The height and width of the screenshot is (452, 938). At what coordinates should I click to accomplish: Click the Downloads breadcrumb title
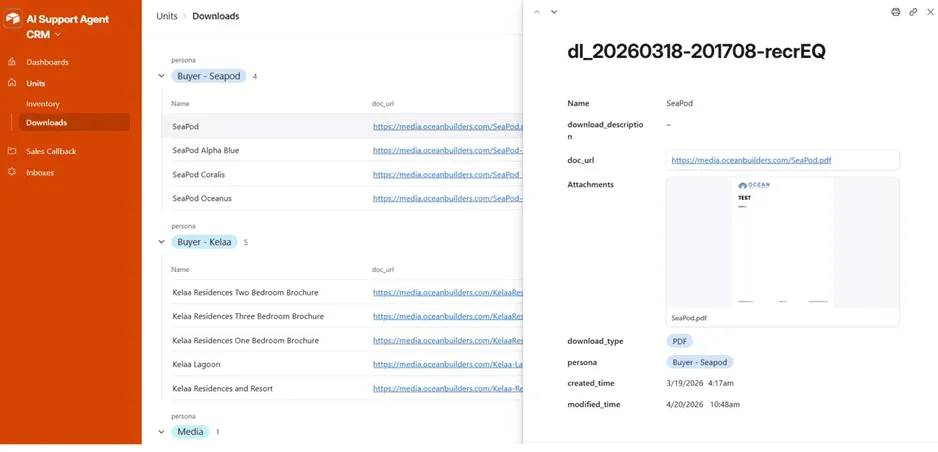(216, 16)
